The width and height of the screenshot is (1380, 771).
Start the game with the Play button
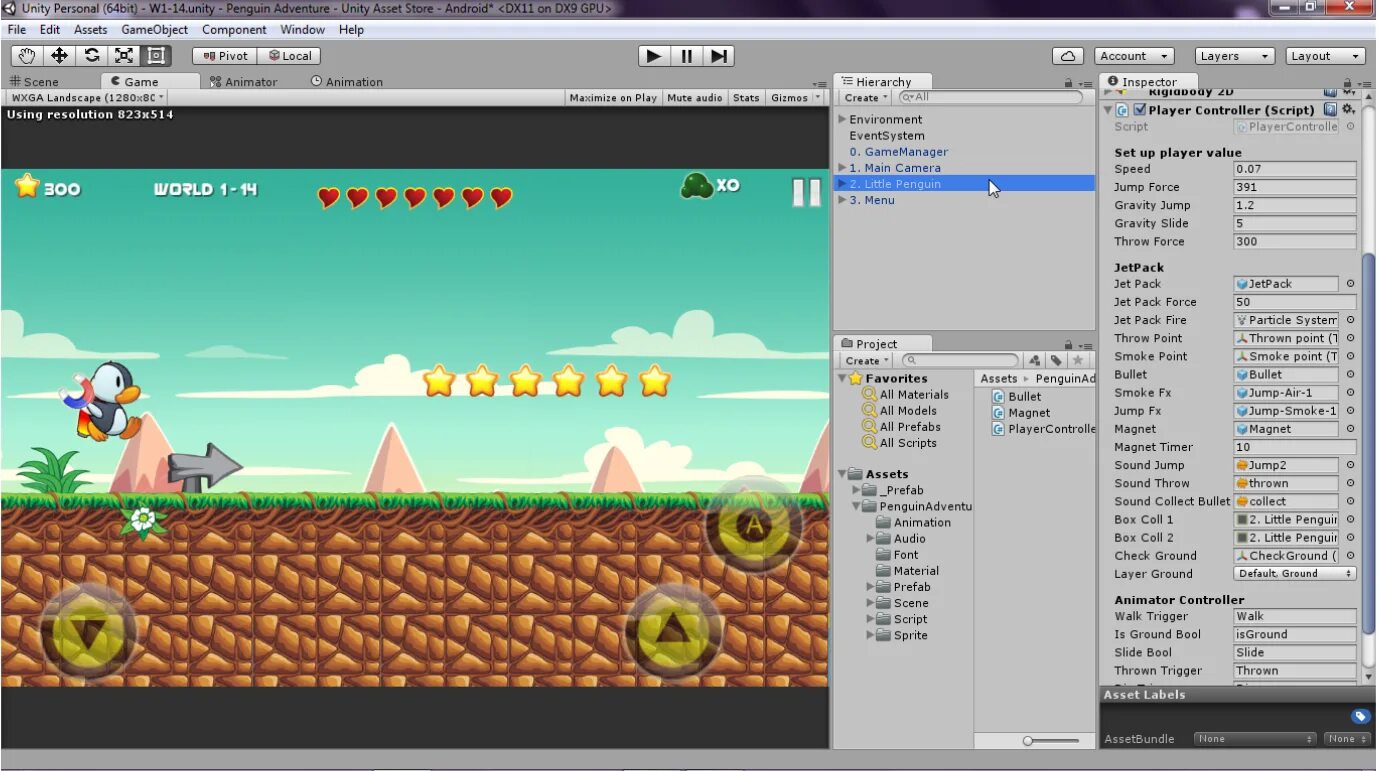click(654, 56)
